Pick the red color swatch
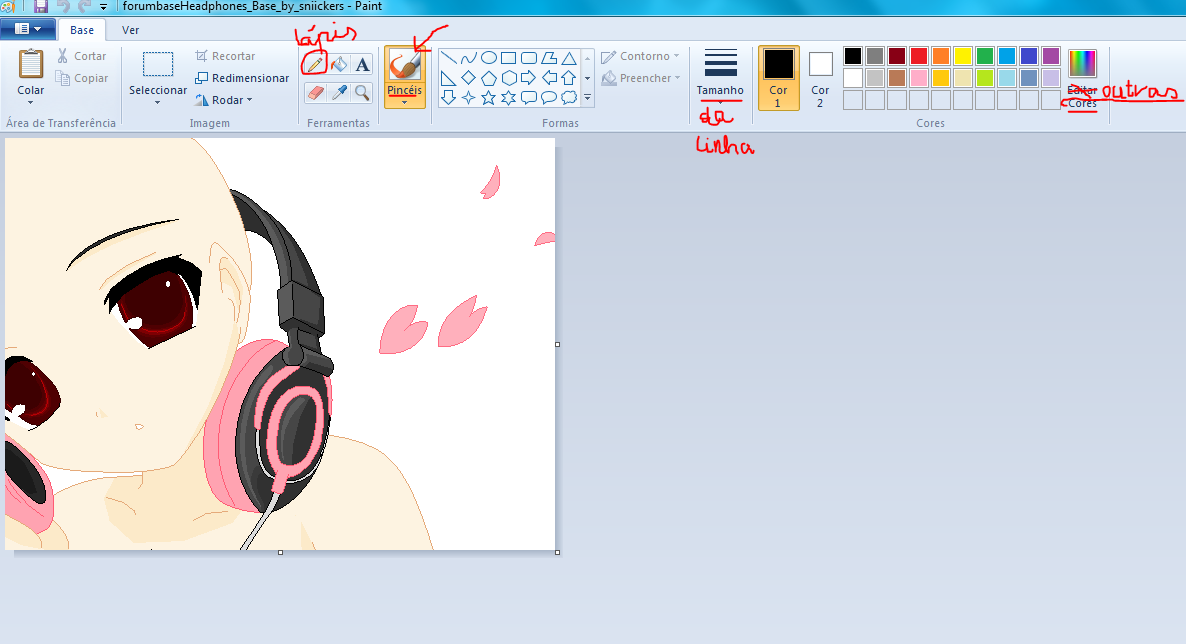 click(919, 56)
